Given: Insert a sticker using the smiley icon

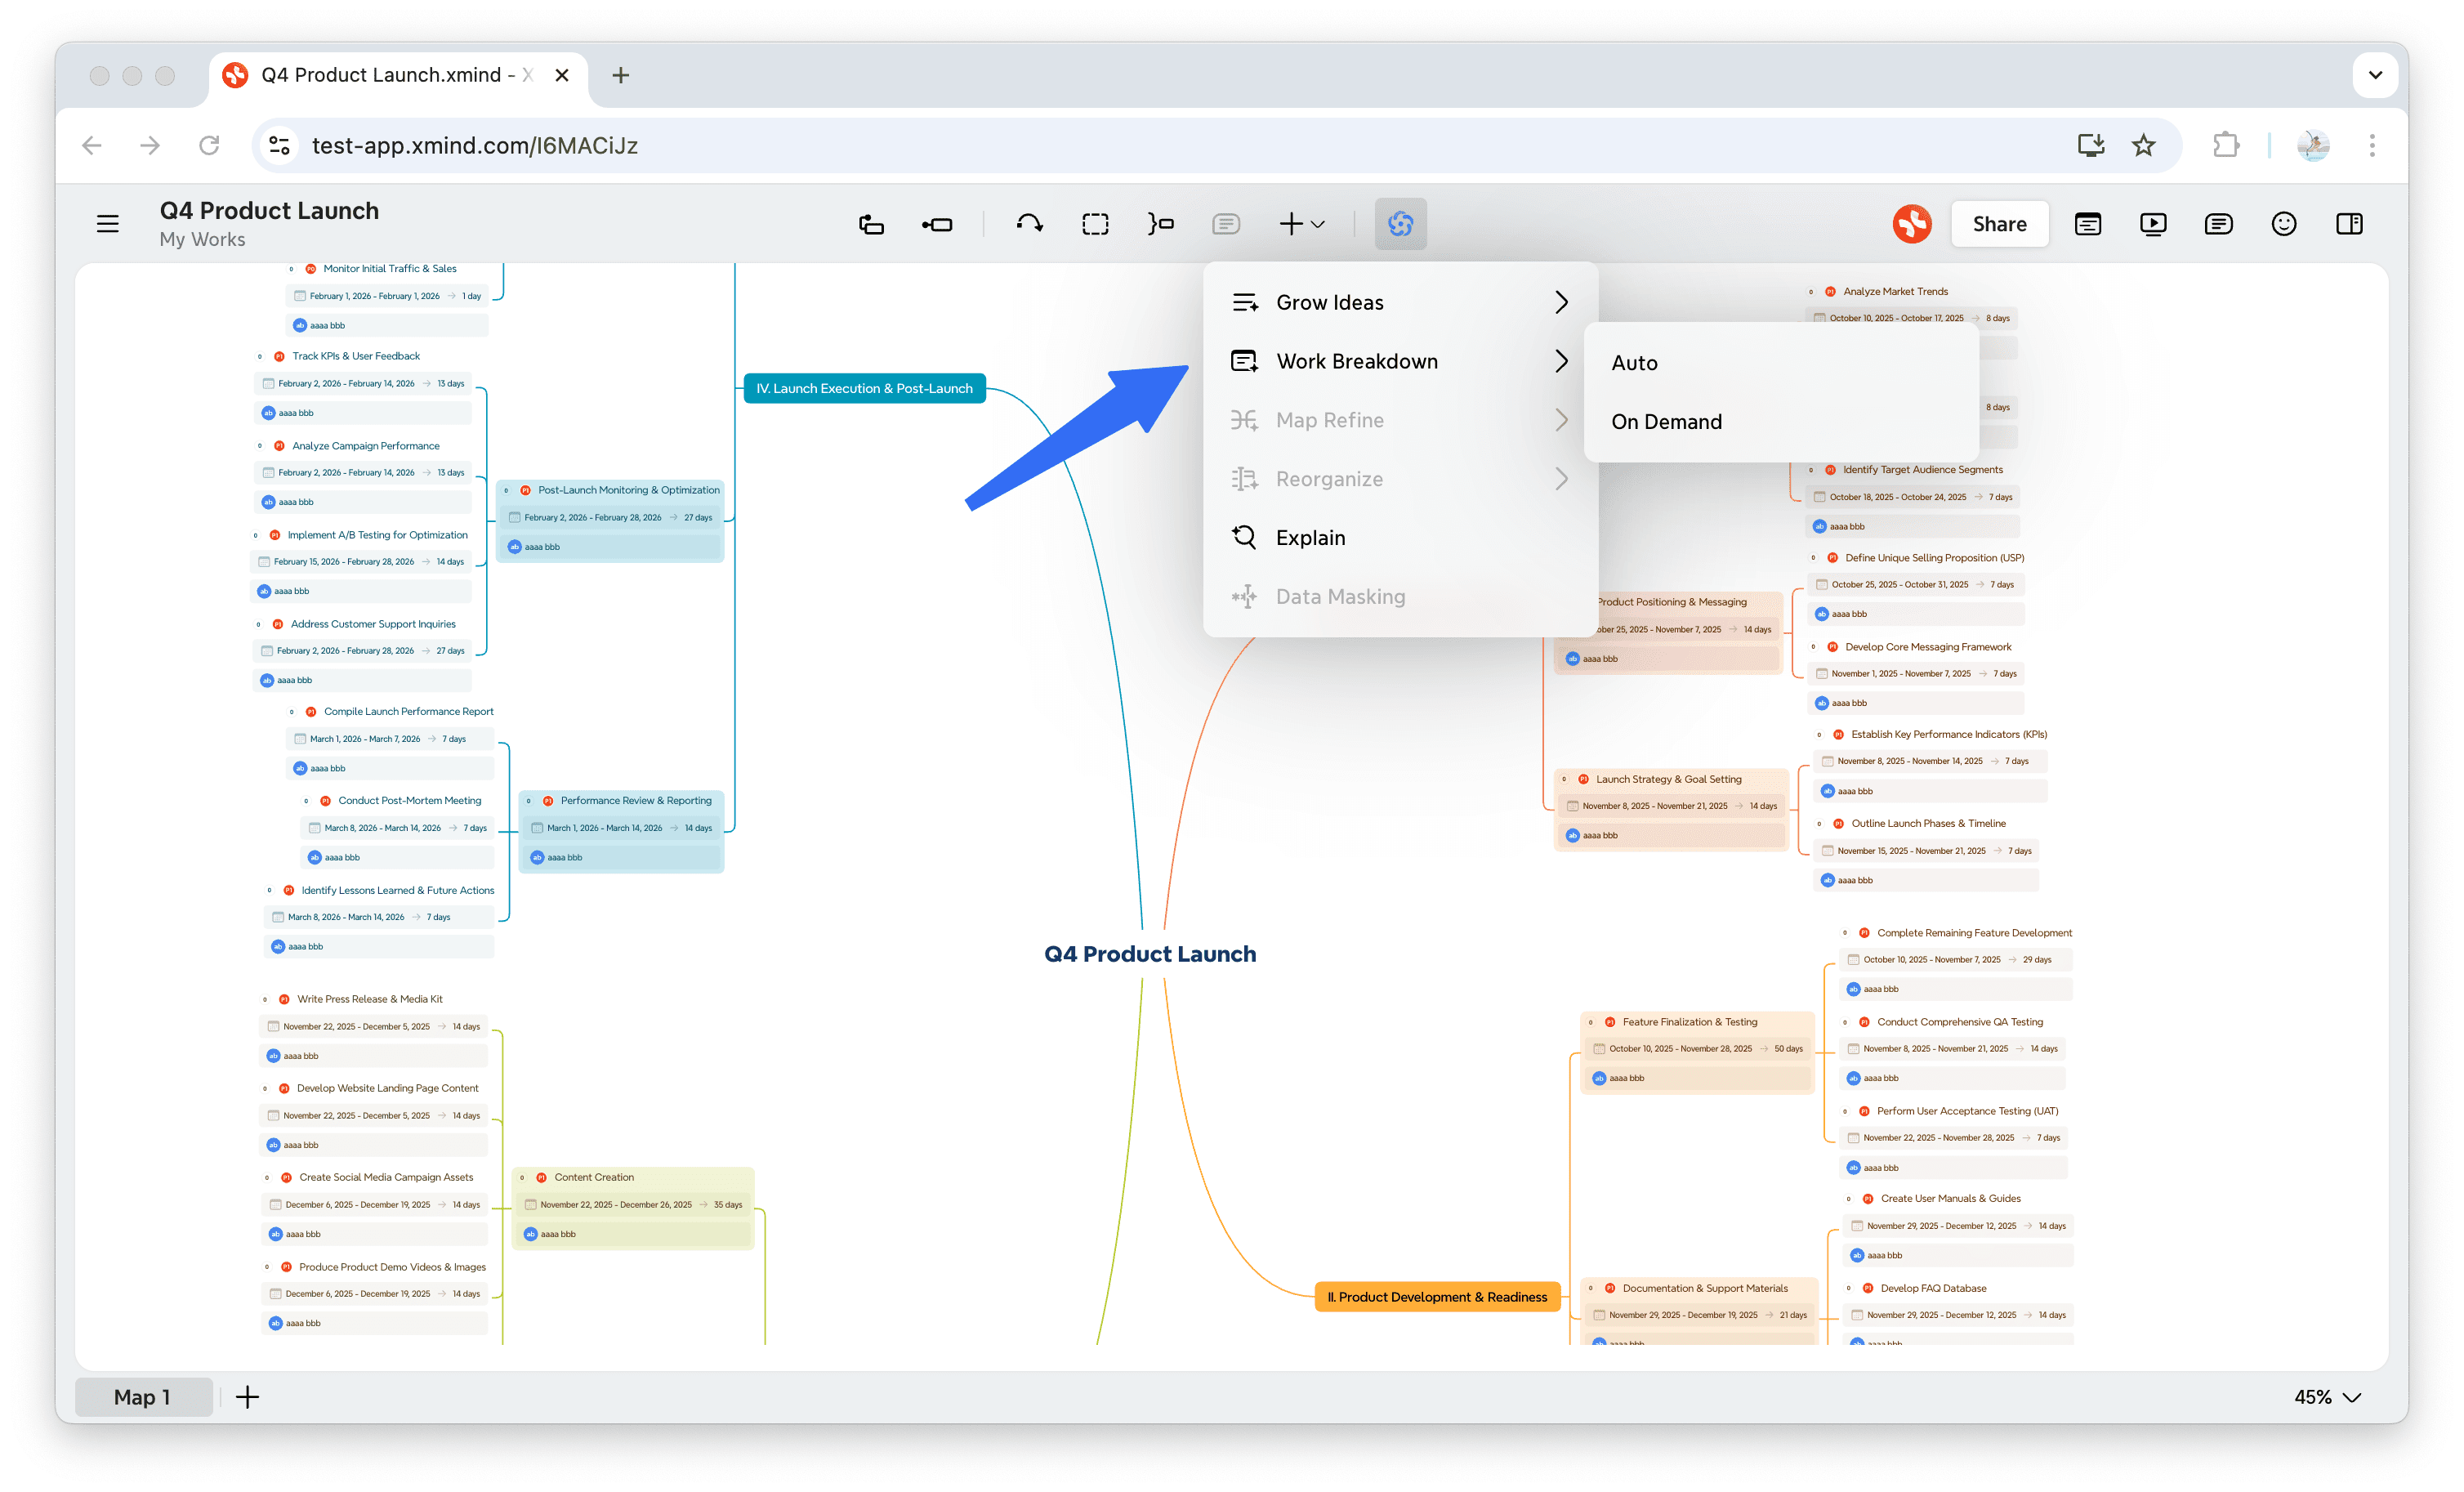Looking at the screenshot, I should 2284,223.
